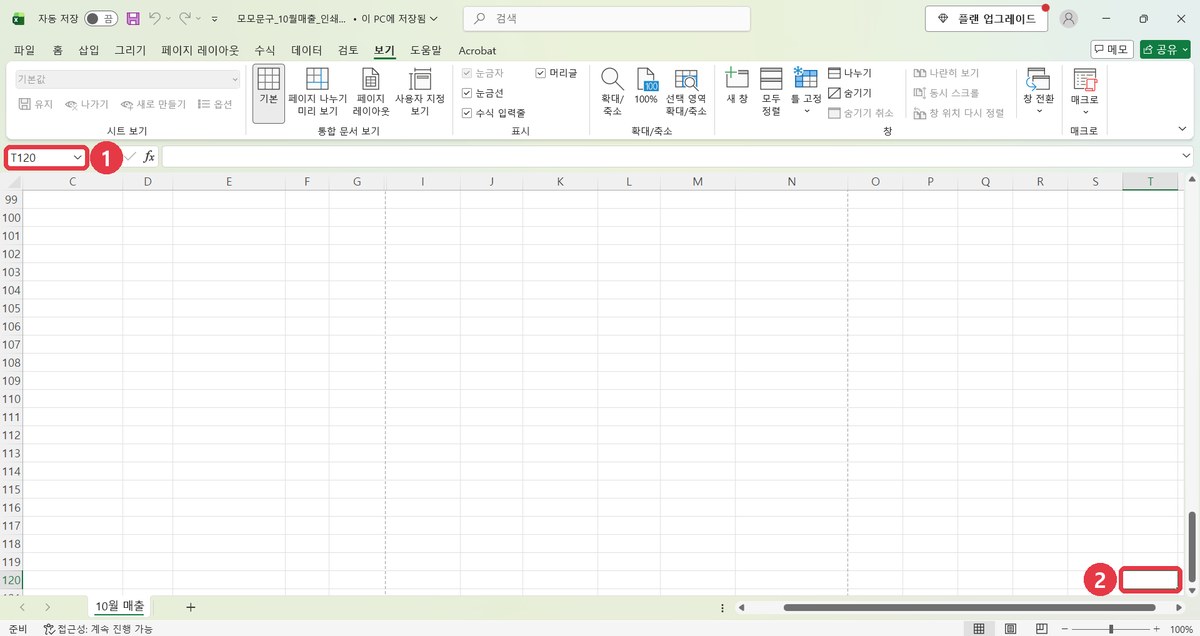This screenshot has width=1200, height=636.
Task: Expand the formula bar chevron
Action: coord(1186,157)
